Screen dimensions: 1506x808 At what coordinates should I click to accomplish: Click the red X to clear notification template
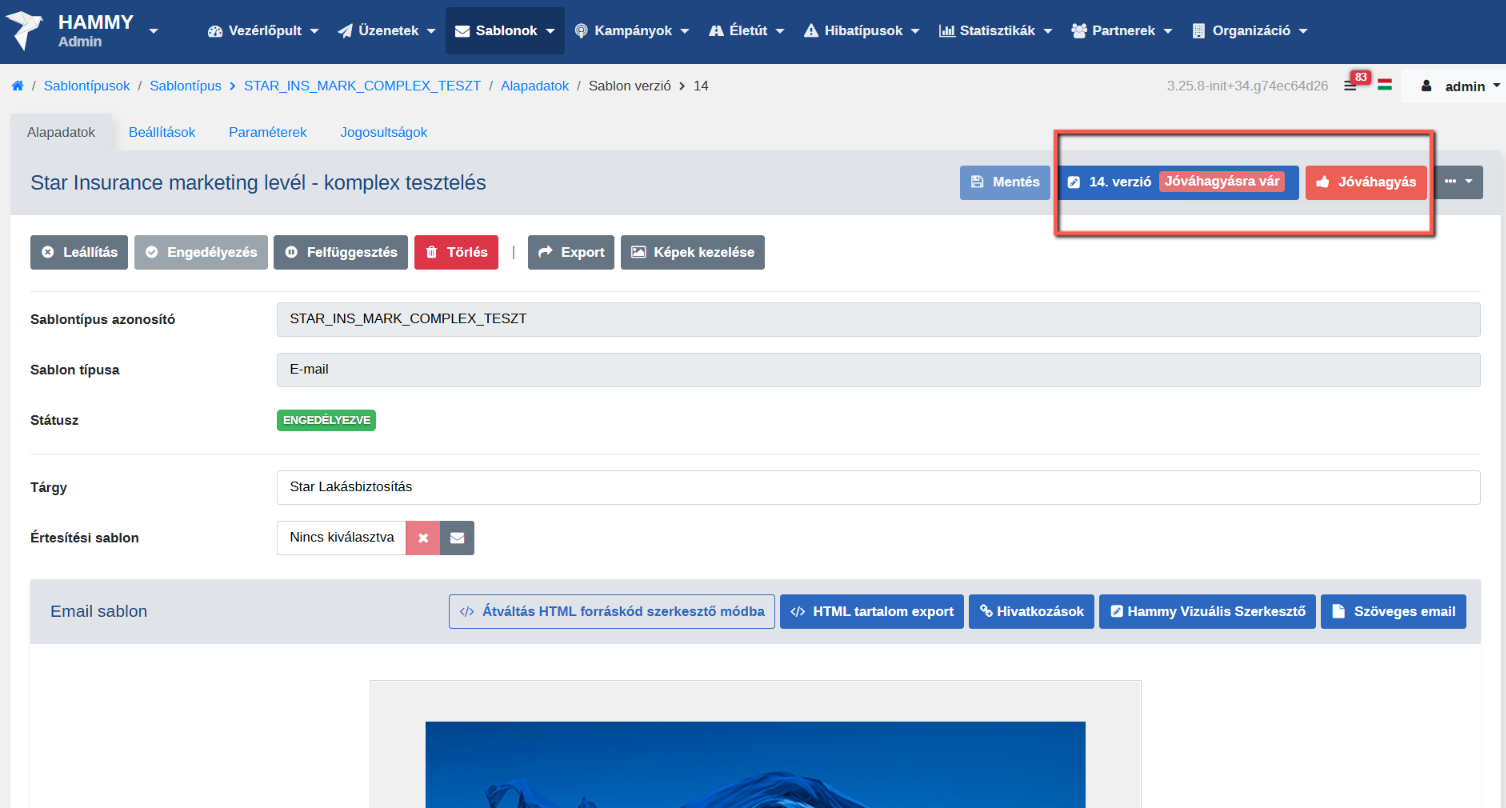point(423,538)
